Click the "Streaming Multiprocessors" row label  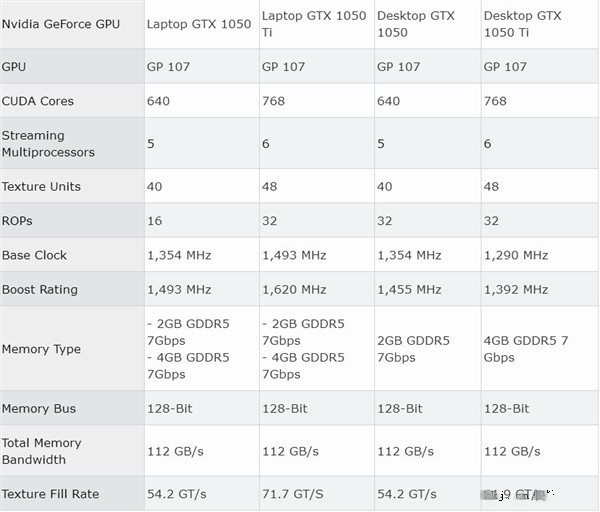click(48, 144)
